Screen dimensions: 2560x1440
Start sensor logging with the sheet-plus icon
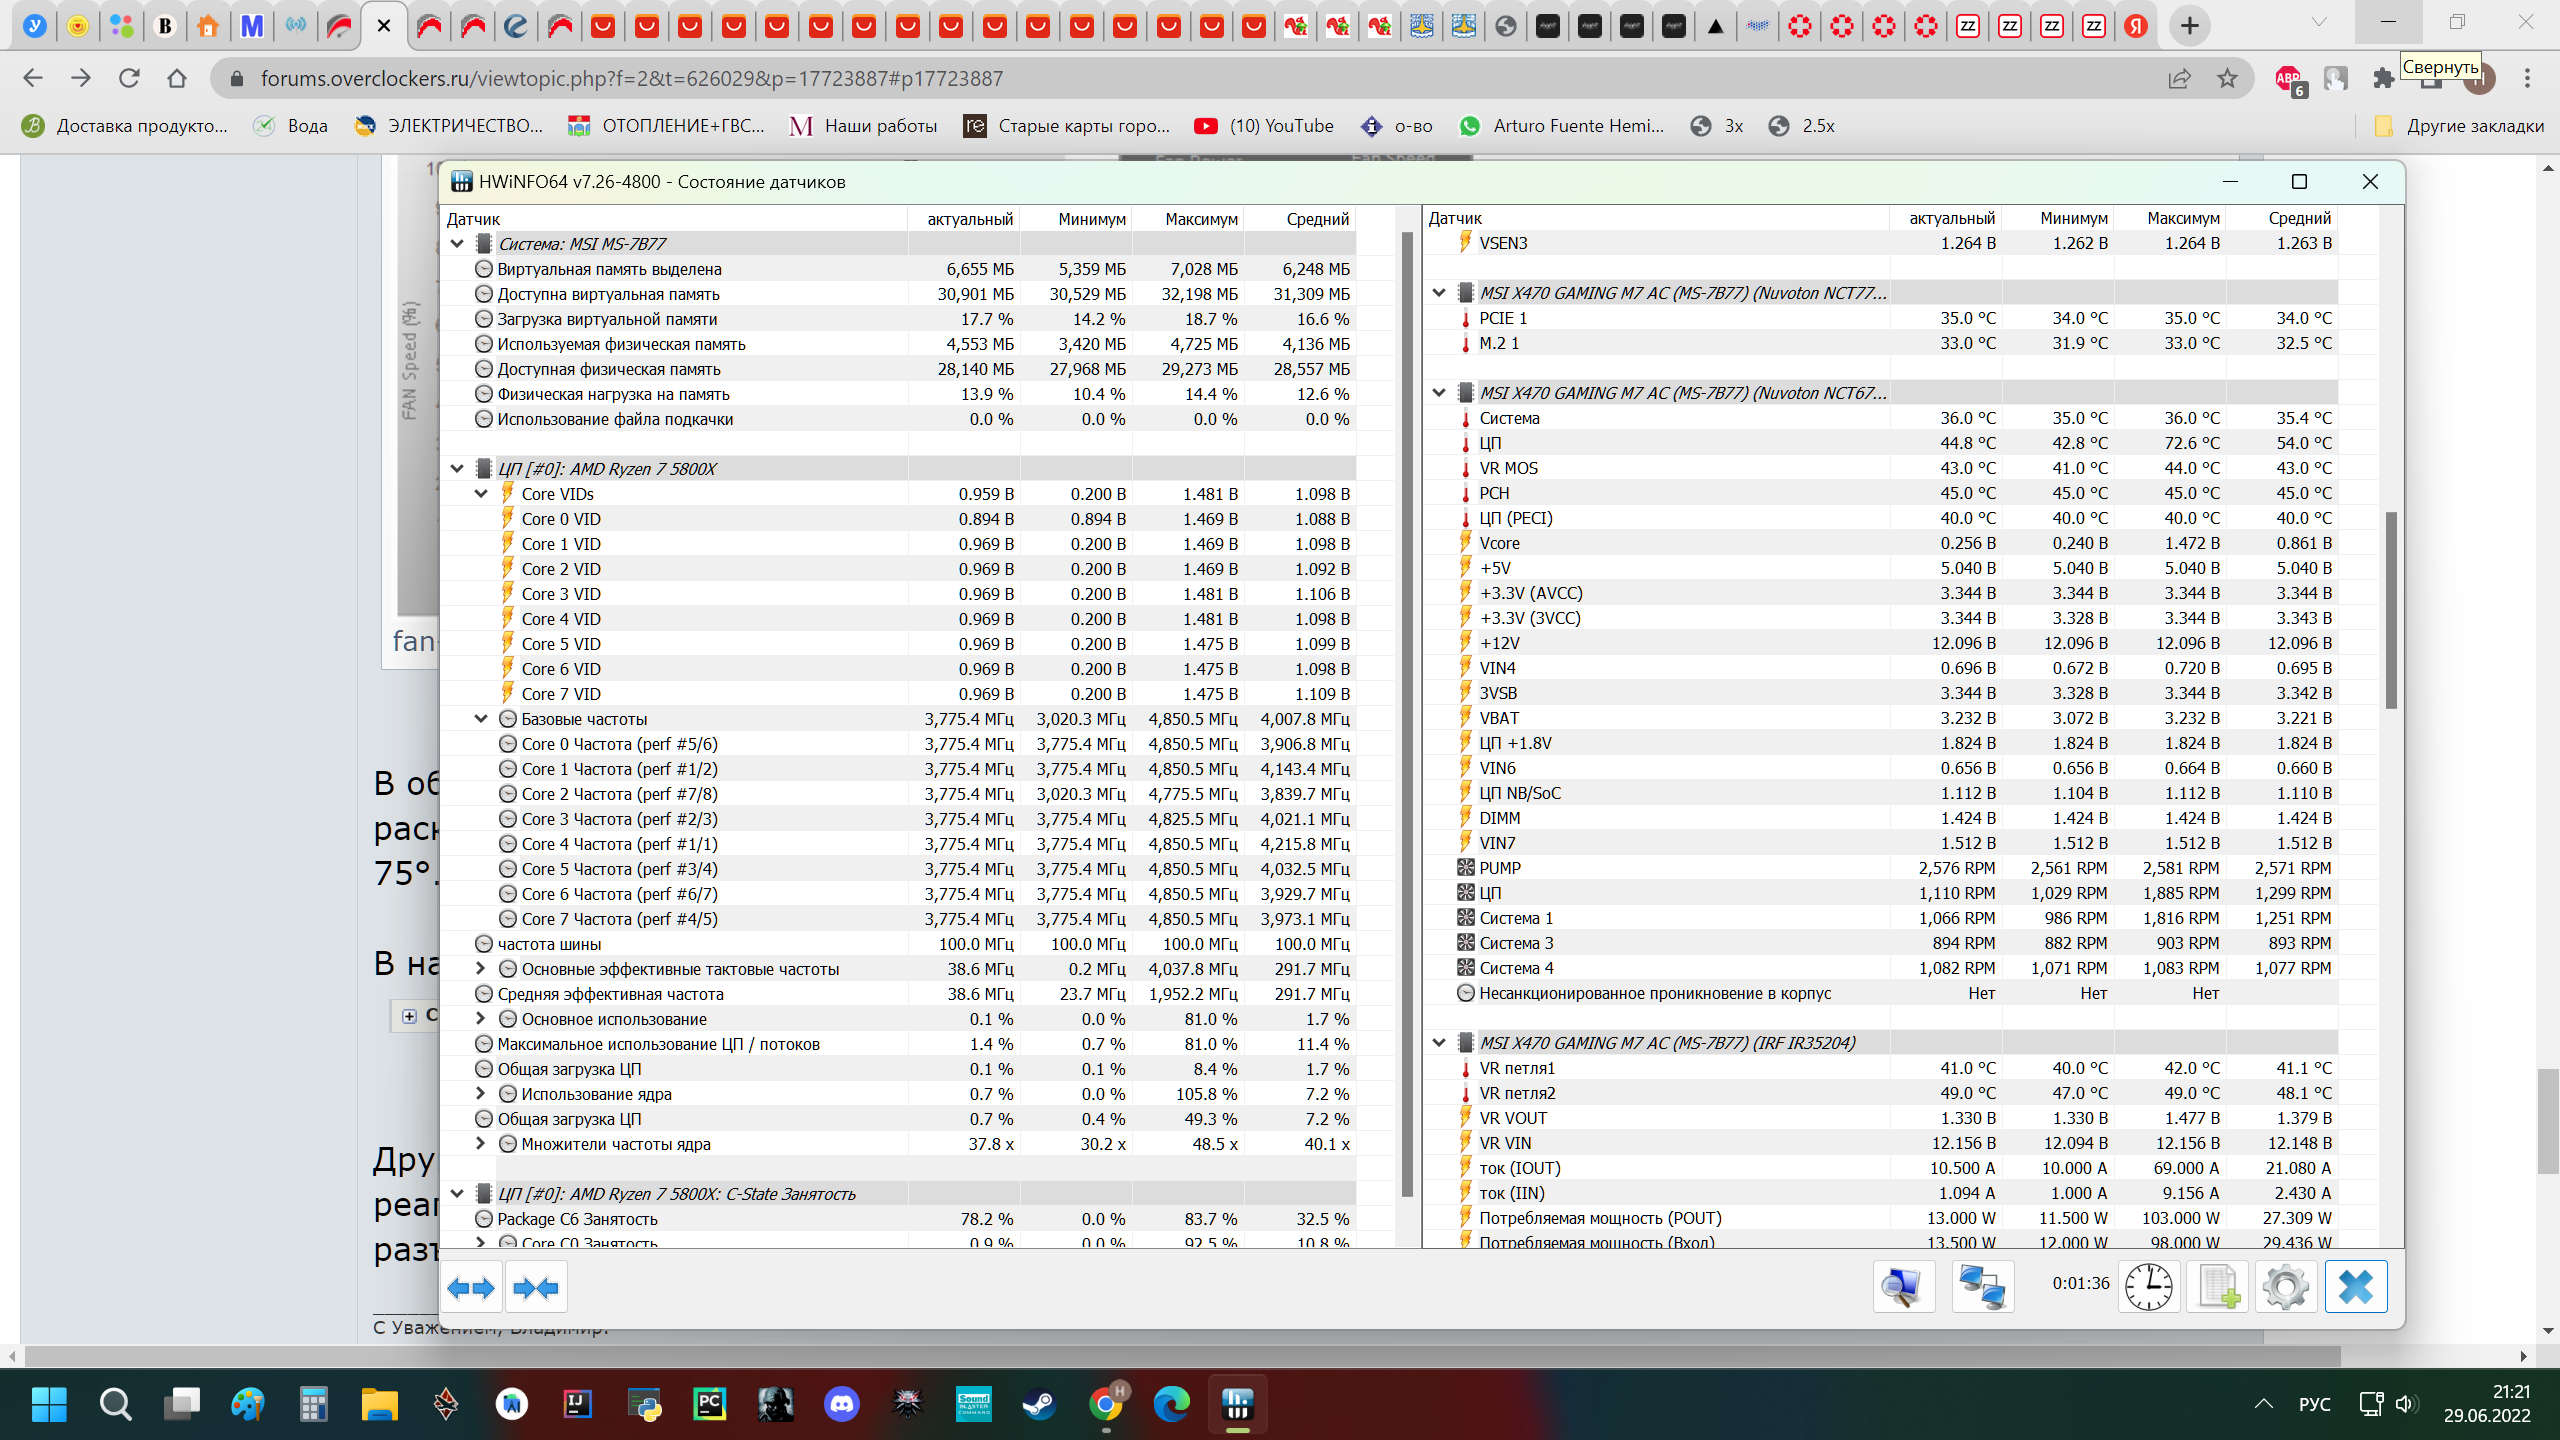click(2217, 1287)
